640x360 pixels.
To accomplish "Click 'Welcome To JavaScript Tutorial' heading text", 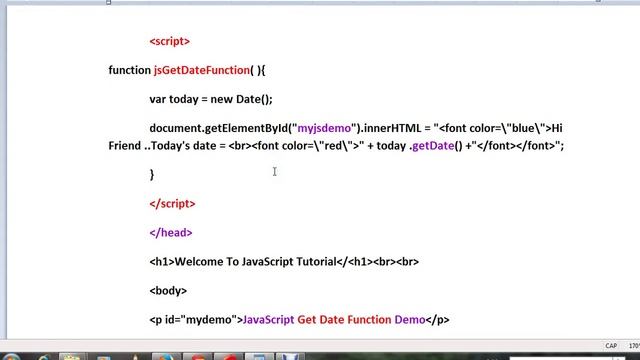I will [255, 262].
